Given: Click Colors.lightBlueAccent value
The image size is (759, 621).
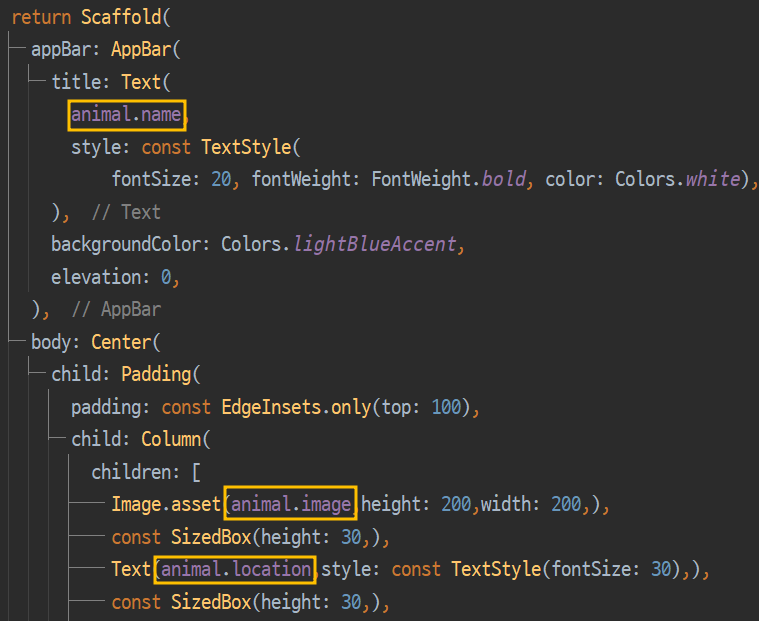Looking at the screenshot, I should tap(339, 244).
